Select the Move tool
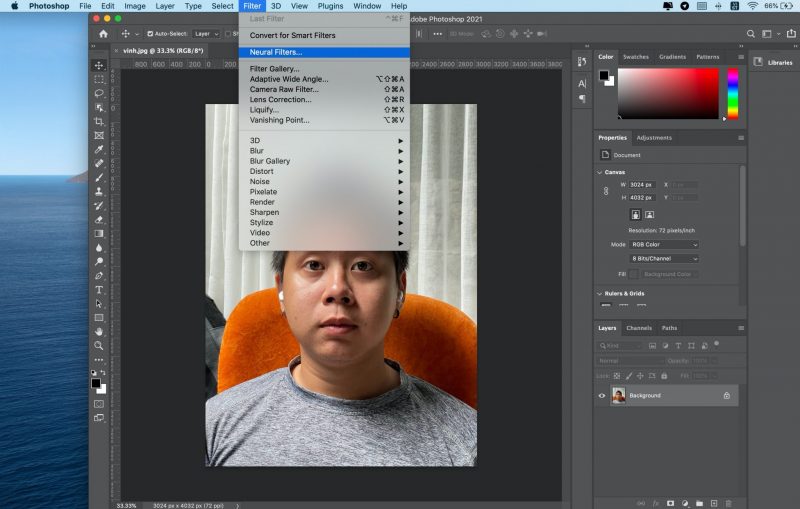 (x=99, y=65)
